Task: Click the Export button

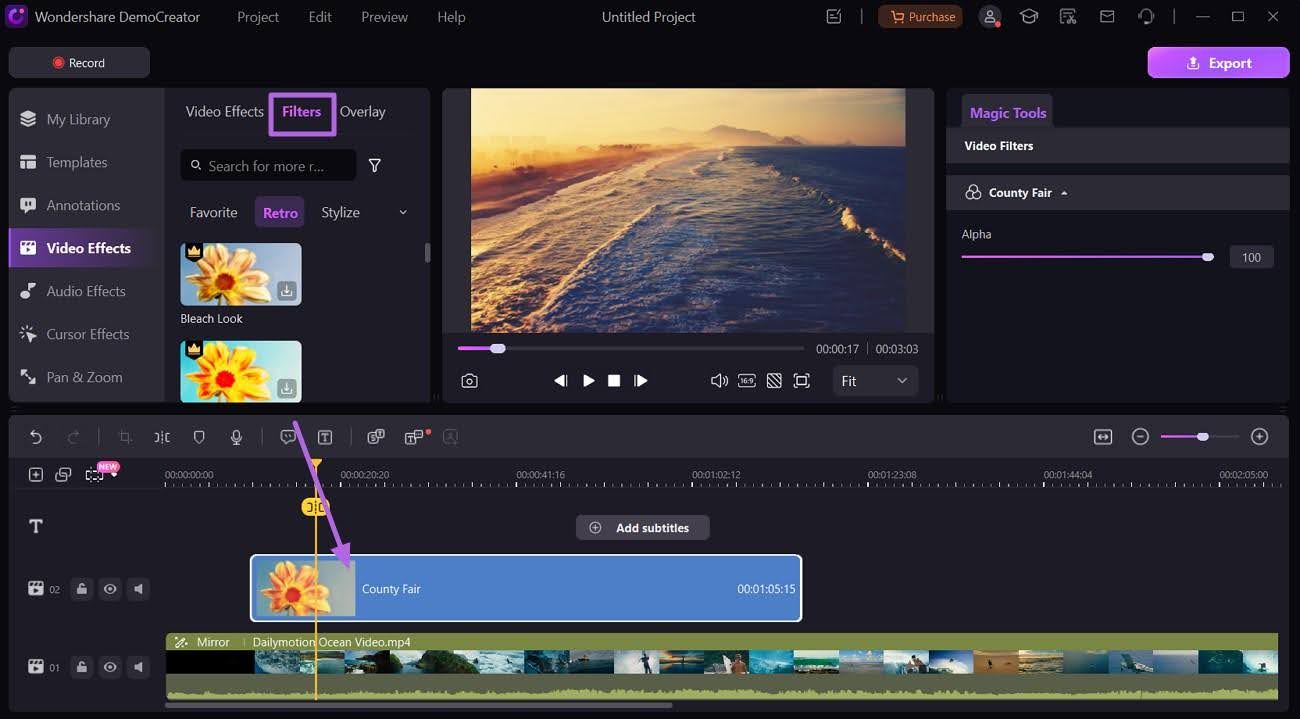Action: point(1218,62)
